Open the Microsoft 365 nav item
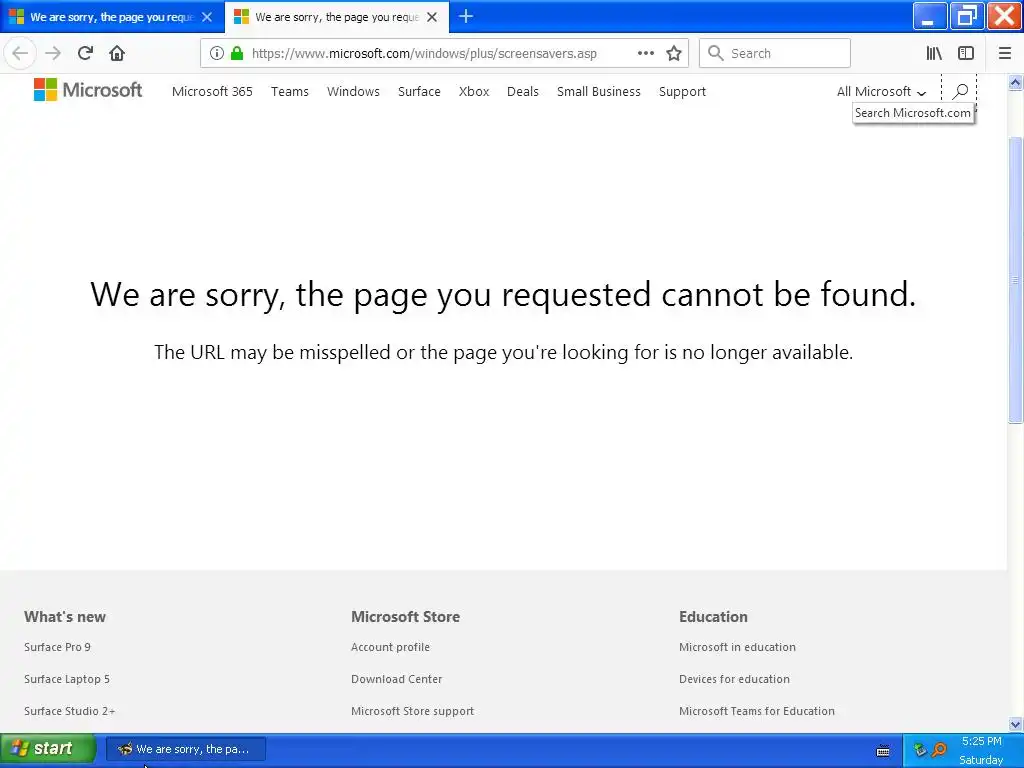The height and width of the screenshot is (768, 1024). tap(212, 91)
